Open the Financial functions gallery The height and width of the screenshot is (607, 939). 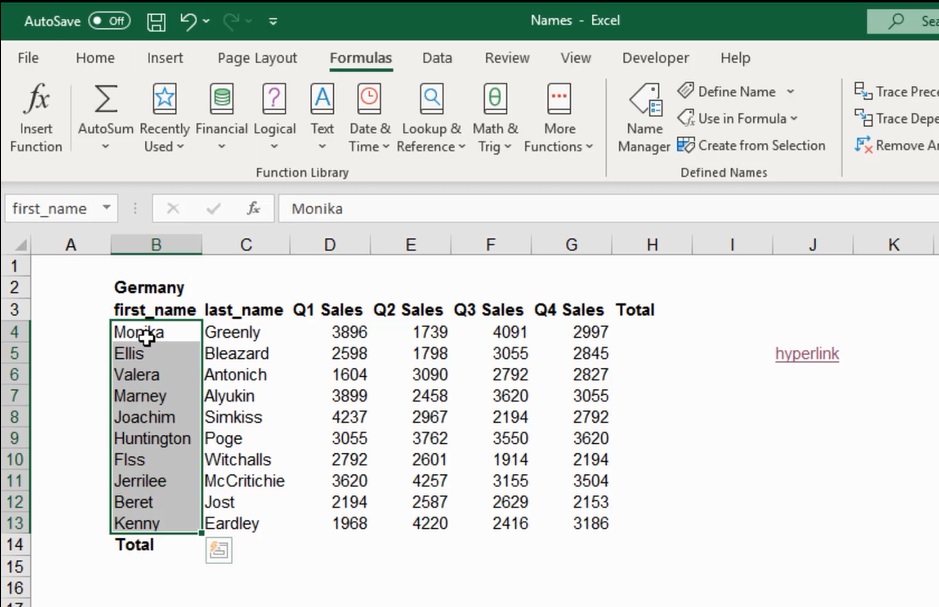click(221, 115)
